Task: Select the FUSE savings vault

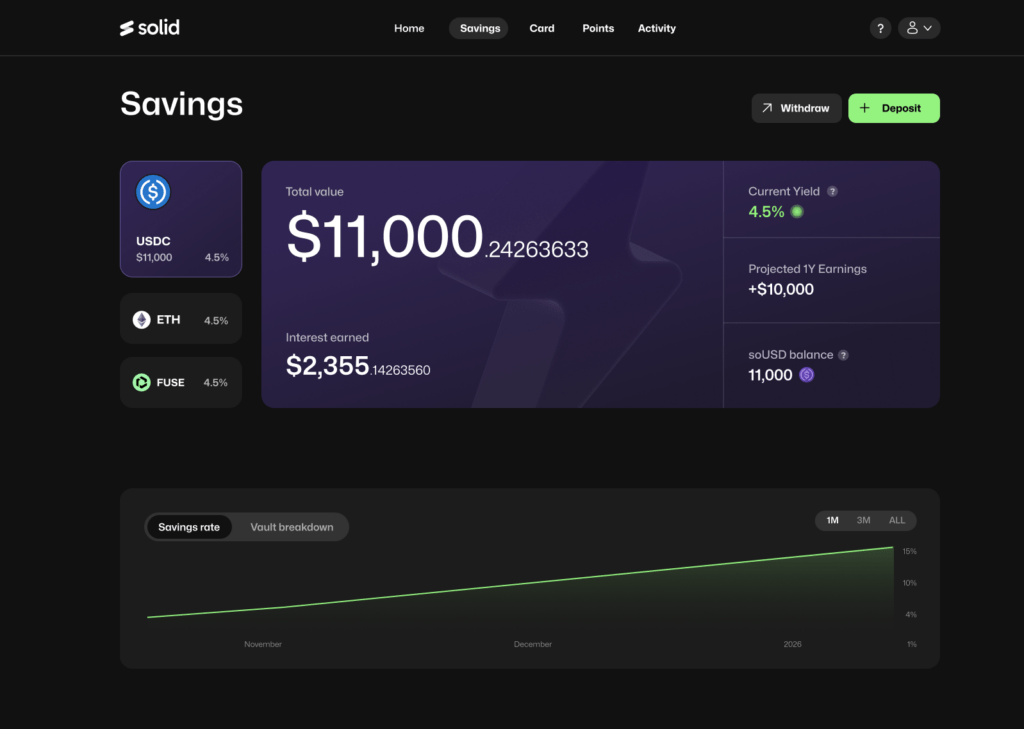Action: (x=181, y=382)
